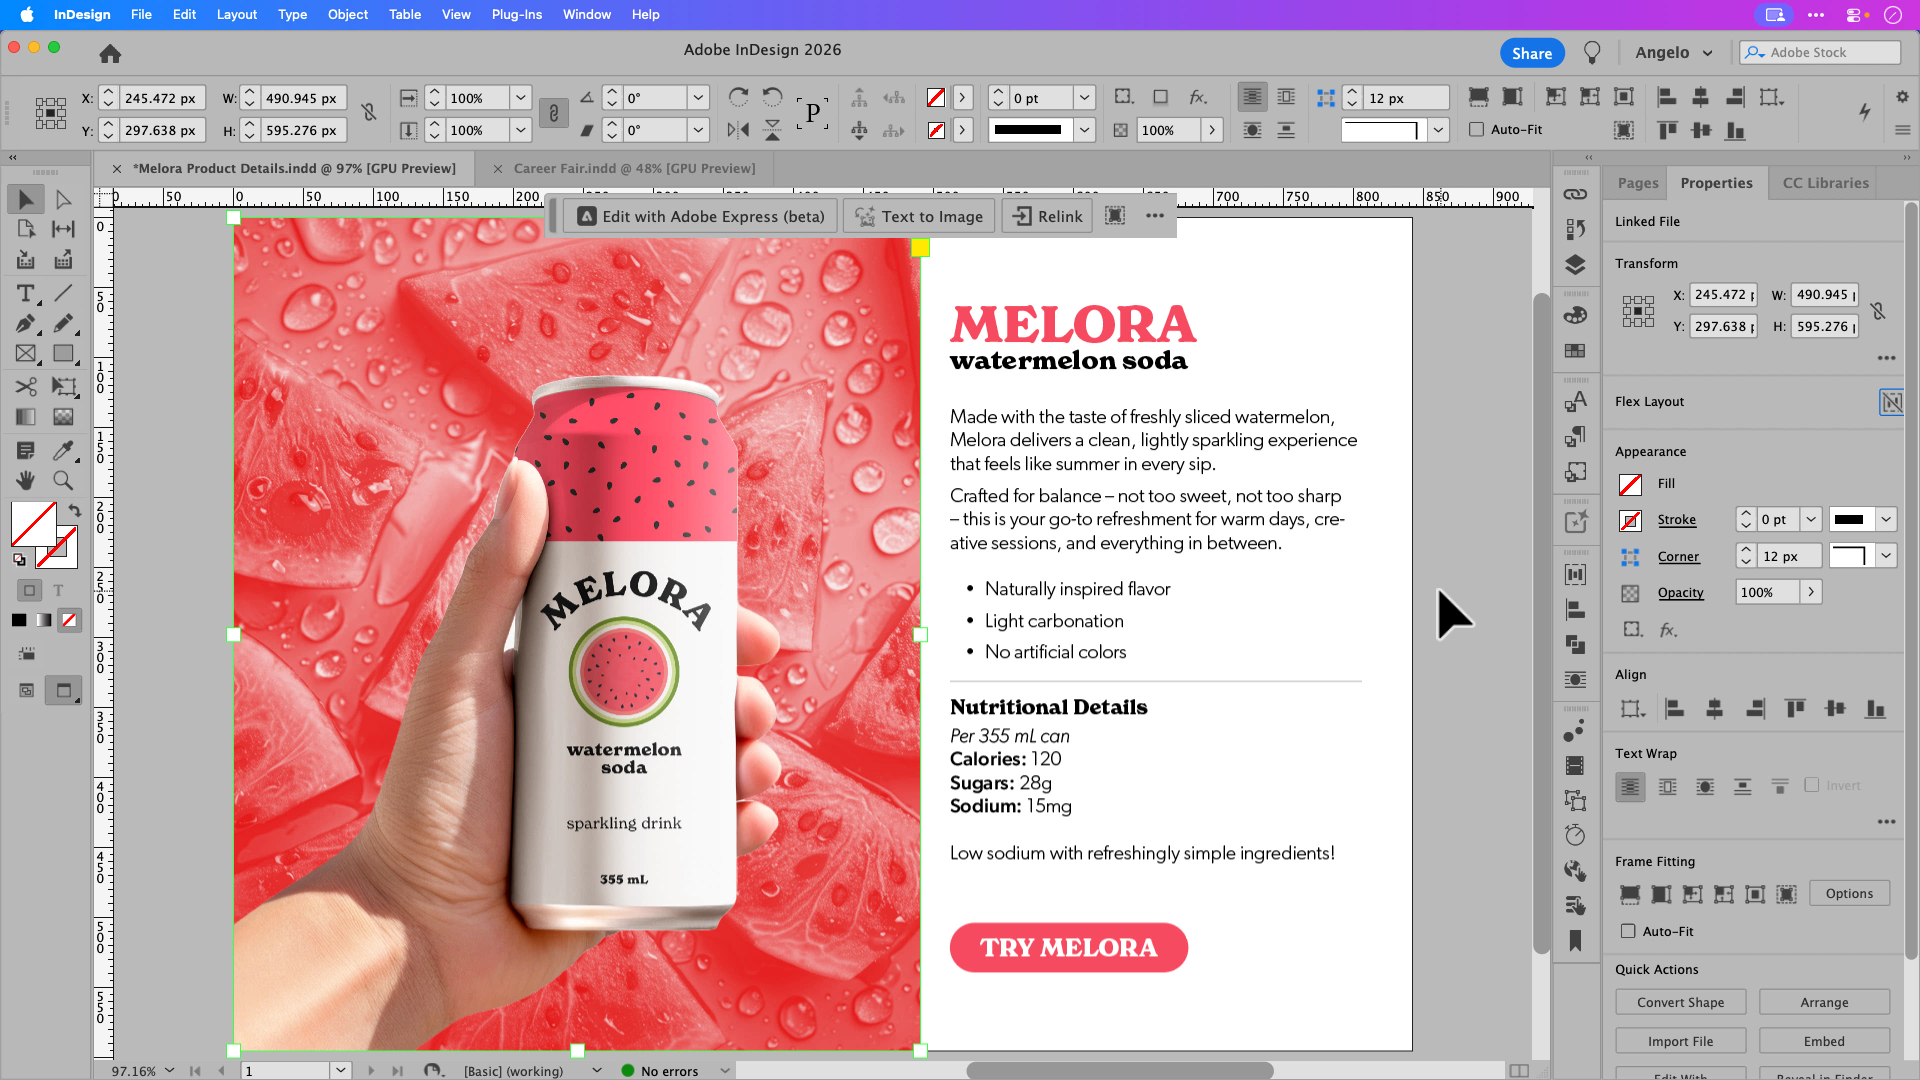
Task: Select the Rectangle tool
Action: [x=63, y=354]
